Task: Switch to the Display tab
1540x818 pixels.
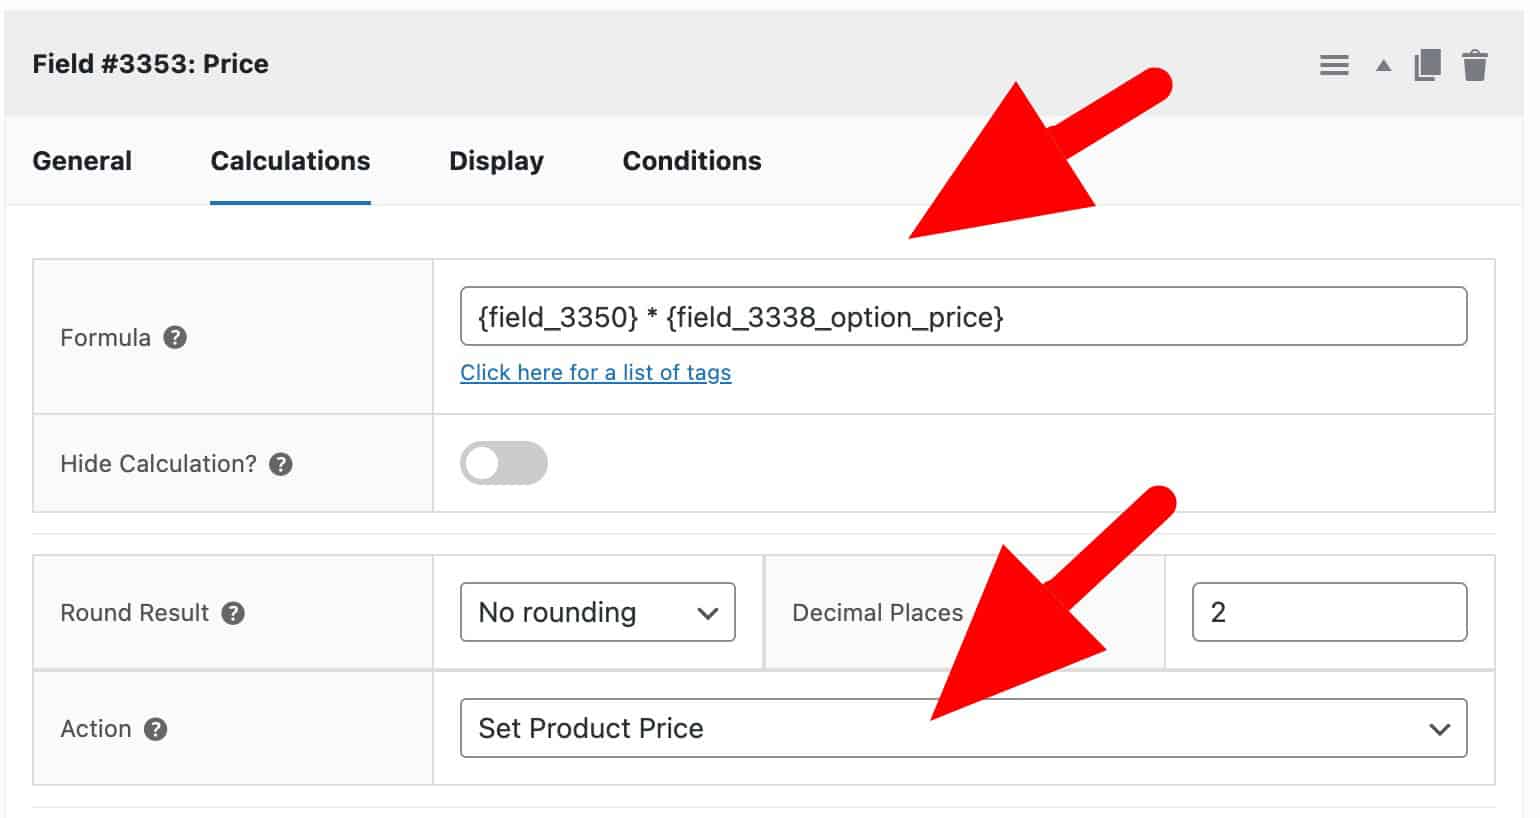Action: [496, 161]
